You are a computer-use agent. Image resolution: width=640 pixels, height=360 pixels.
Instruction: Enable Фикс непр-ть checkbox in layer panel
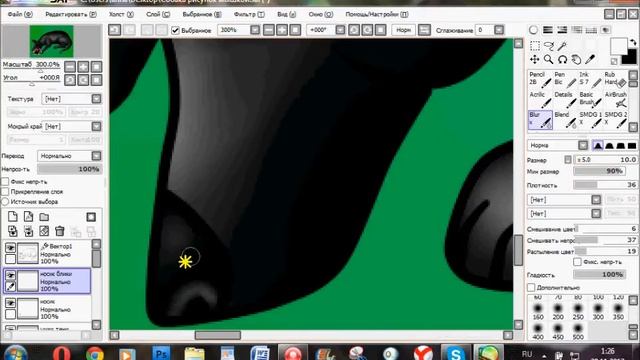(5, 182)
